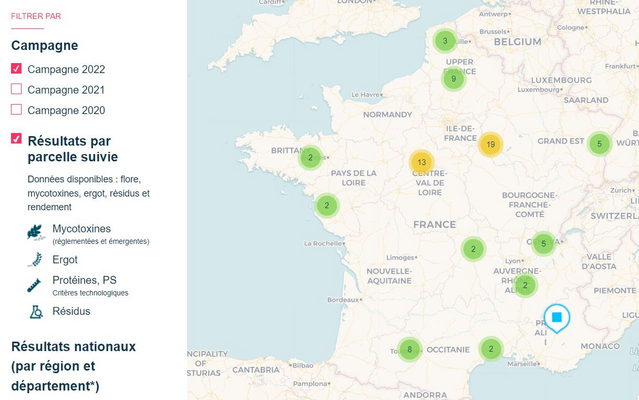This screenshot has width=639, height=400.
Task: Toggle Résultats par parcelle suivie checkbox
Action: (x=16, y=138)
